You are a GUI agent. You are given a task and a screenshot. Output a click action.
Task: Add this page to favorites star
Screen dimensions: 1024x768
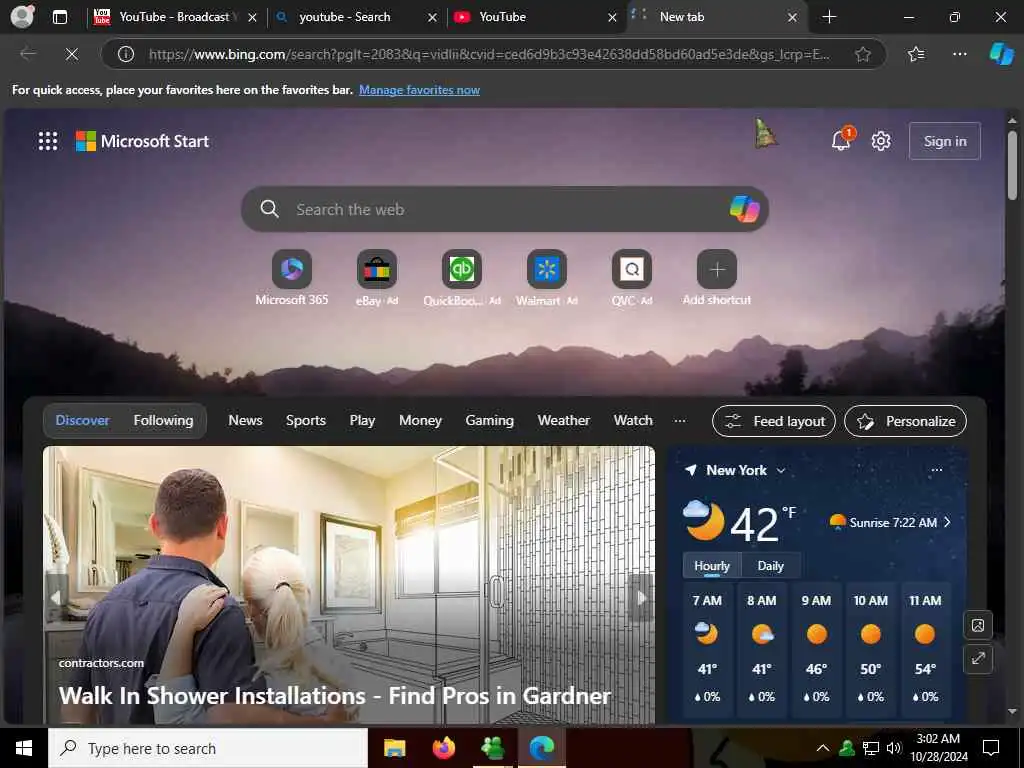coord(863,54)
